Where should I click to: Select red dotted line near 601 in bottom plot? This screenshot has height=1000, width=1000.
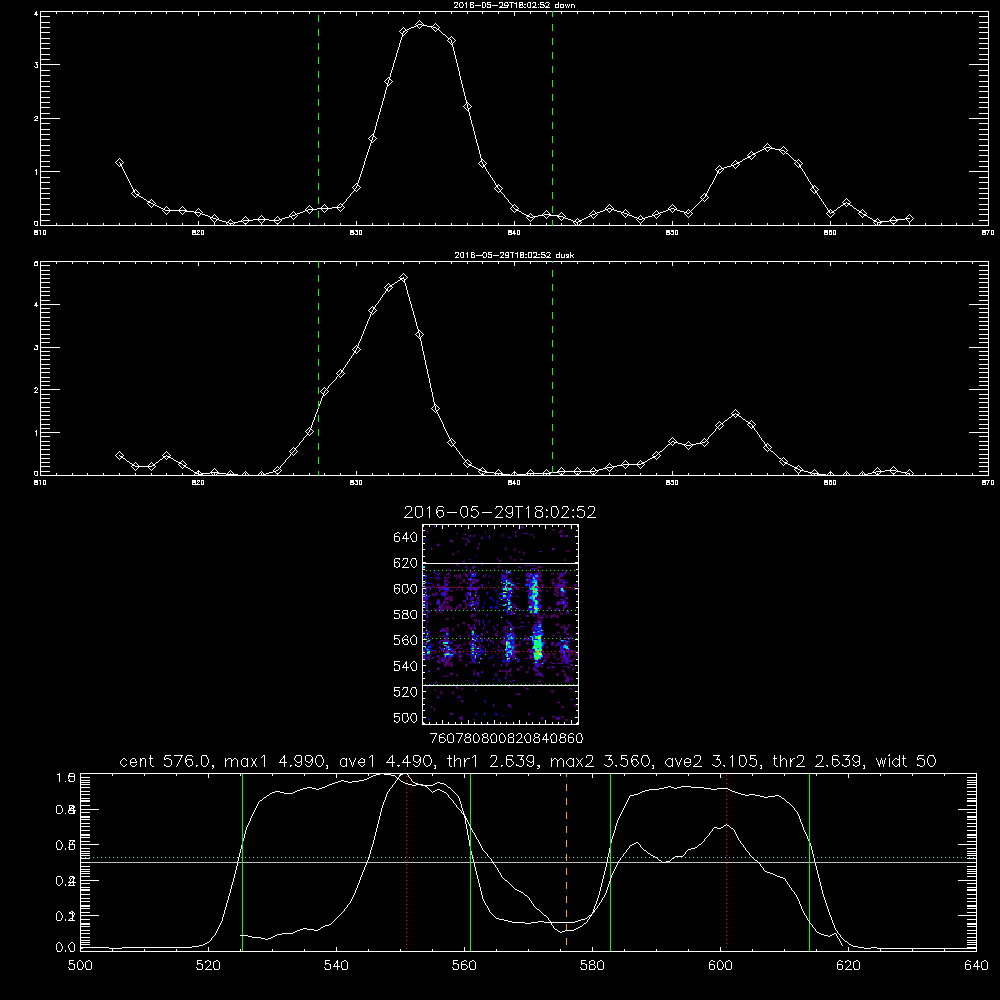tap(726, 861)
